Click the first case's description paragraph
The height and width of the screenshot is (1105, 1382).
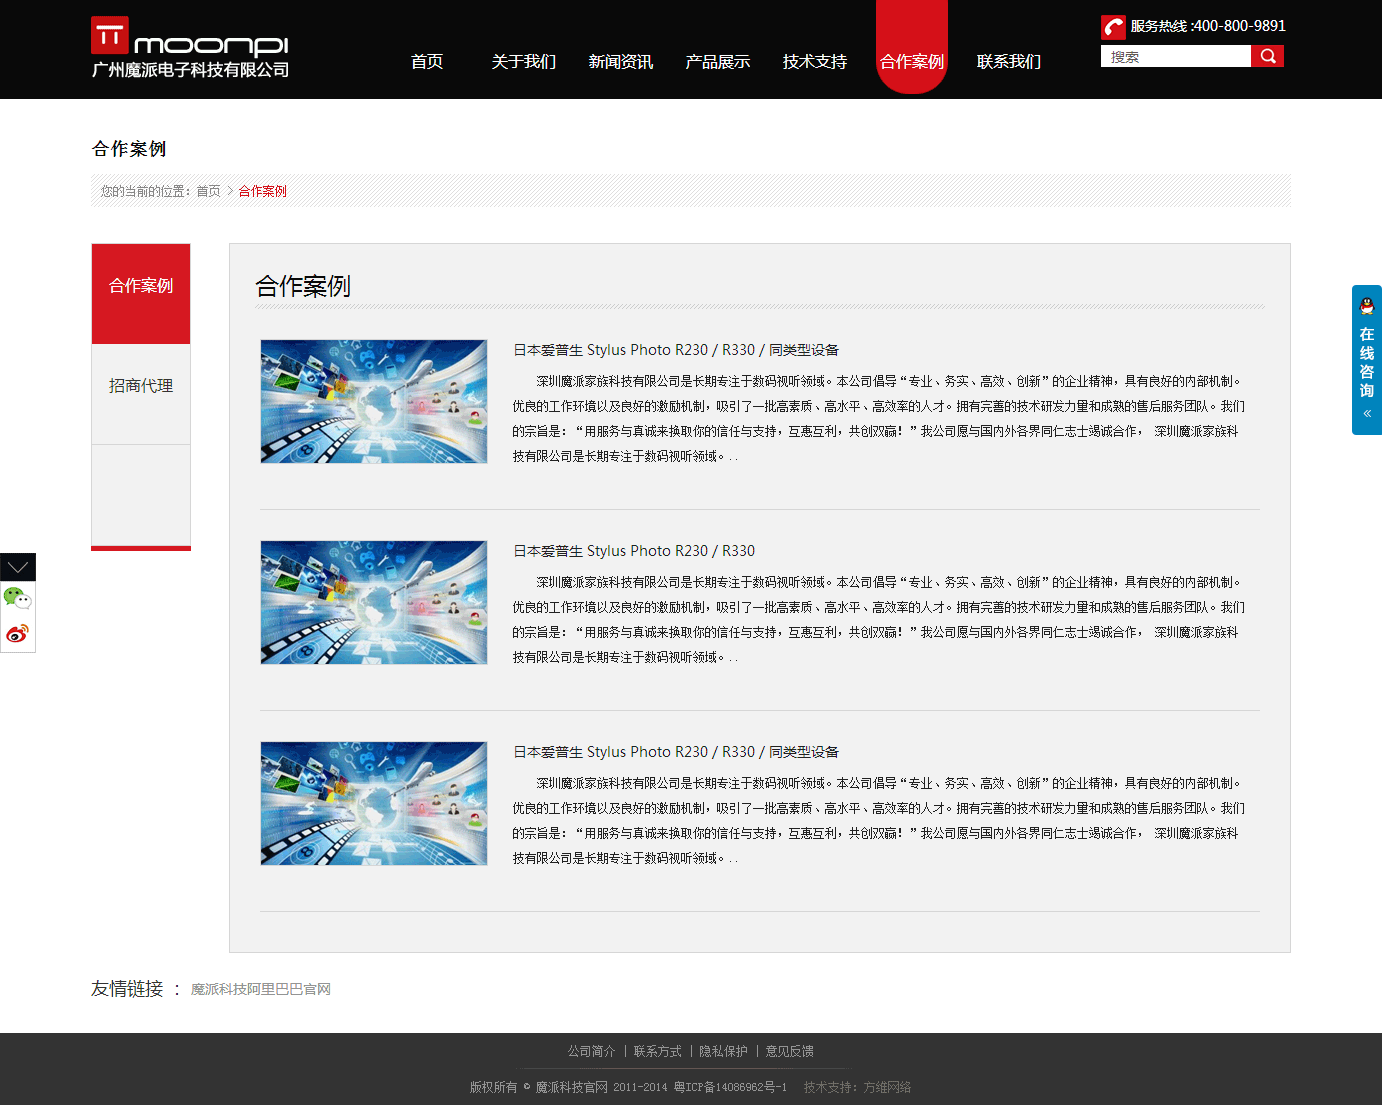coord(879,418)
